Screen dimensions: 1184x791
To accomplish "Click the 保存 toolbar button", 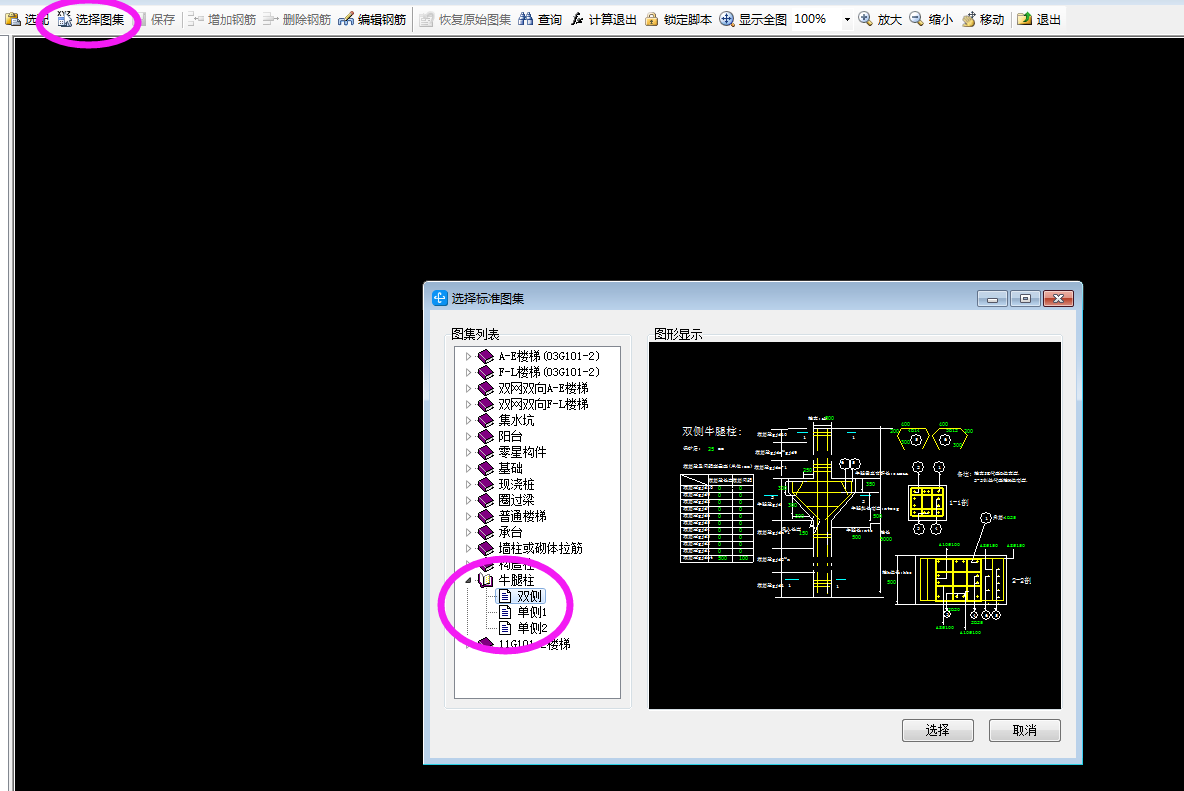I will (x=157, y=20).
